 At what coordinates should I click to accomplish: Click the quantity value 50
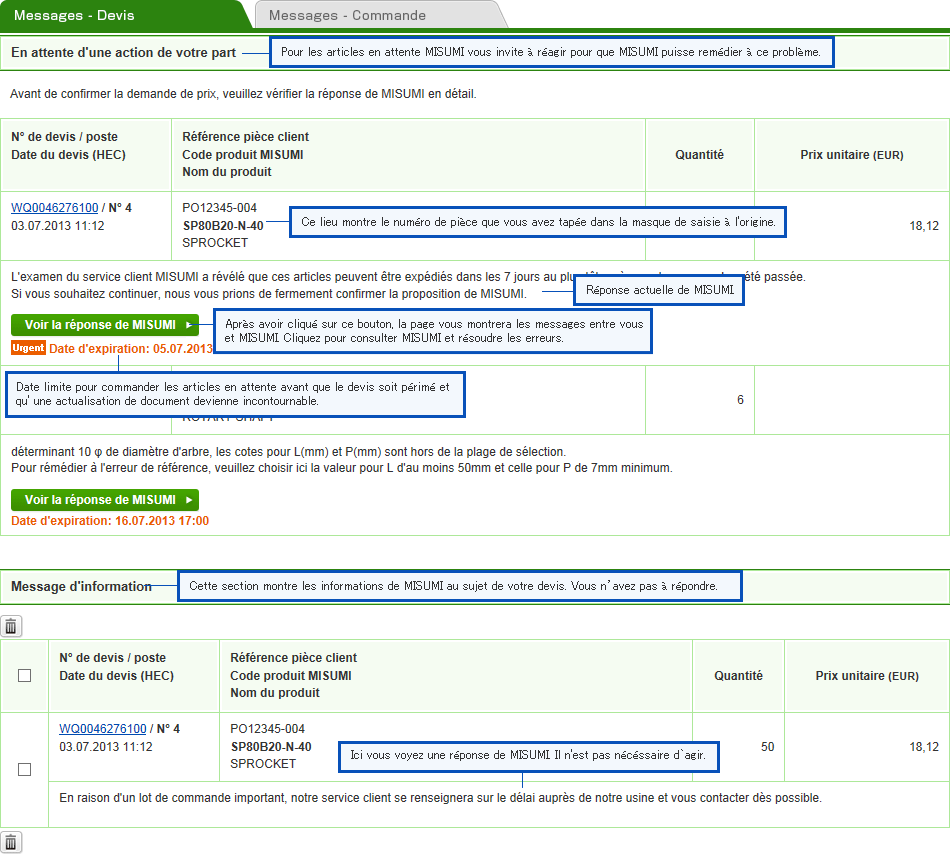[768, 747]
